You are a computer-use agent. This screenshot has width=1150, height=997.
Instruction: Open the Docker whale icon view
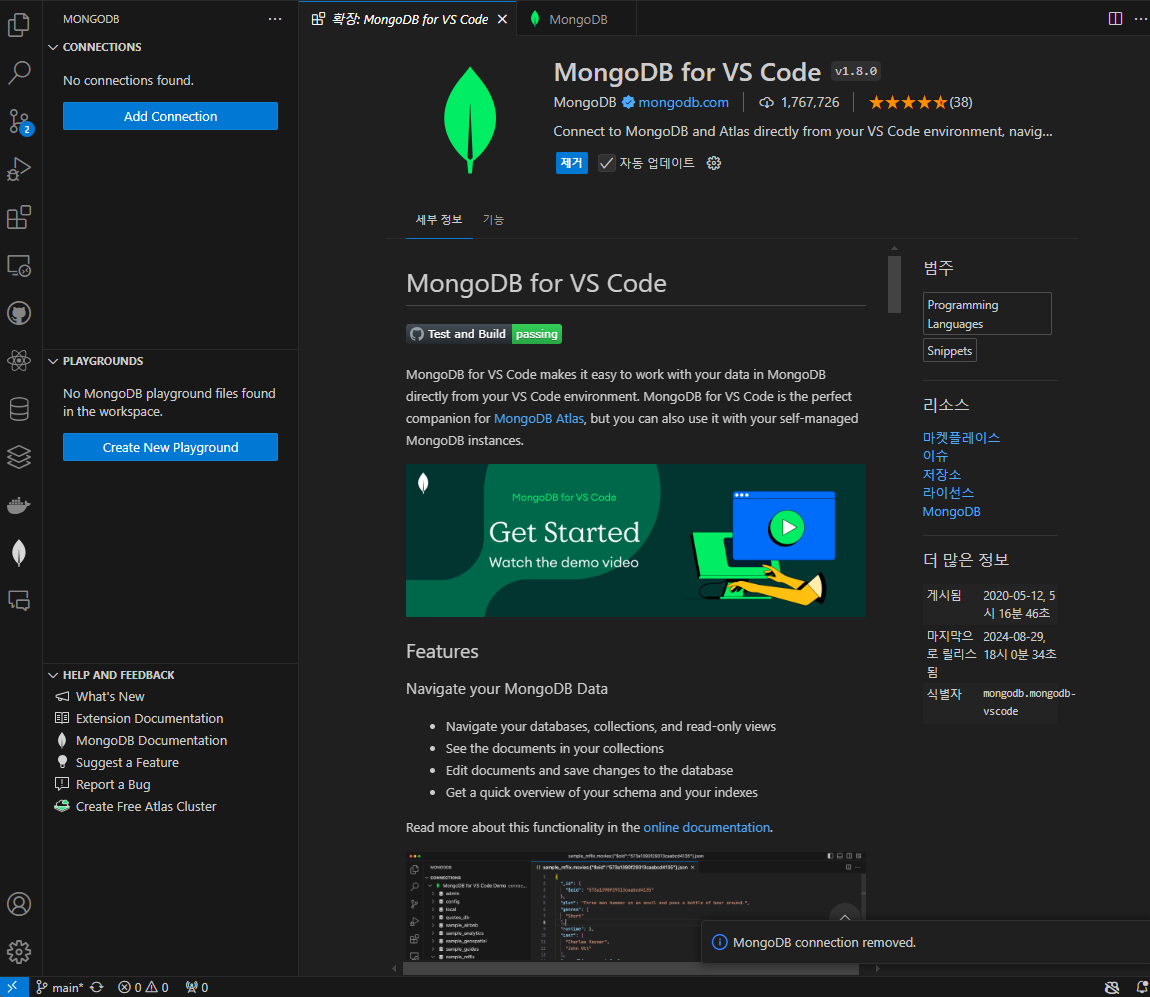(19, 505)
